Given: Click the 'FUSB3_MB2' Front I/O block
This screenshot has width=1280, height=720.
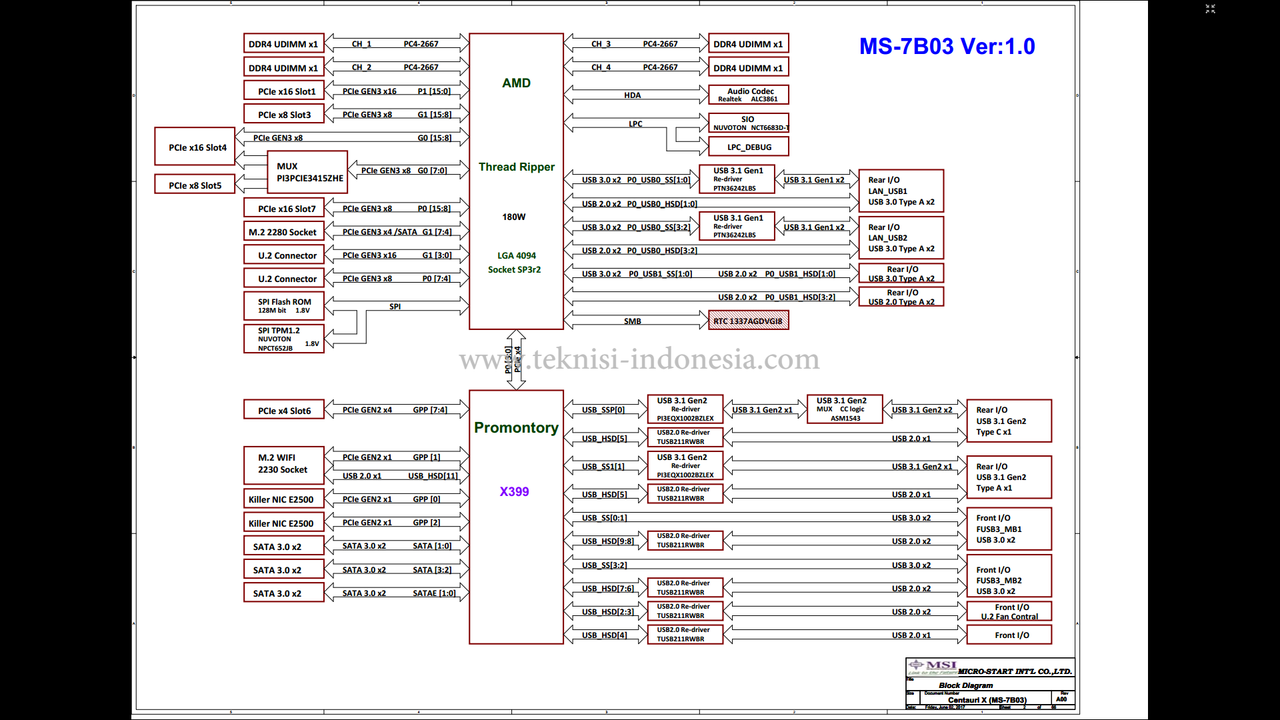Looking at the screenshot, I should point(1008,576).
